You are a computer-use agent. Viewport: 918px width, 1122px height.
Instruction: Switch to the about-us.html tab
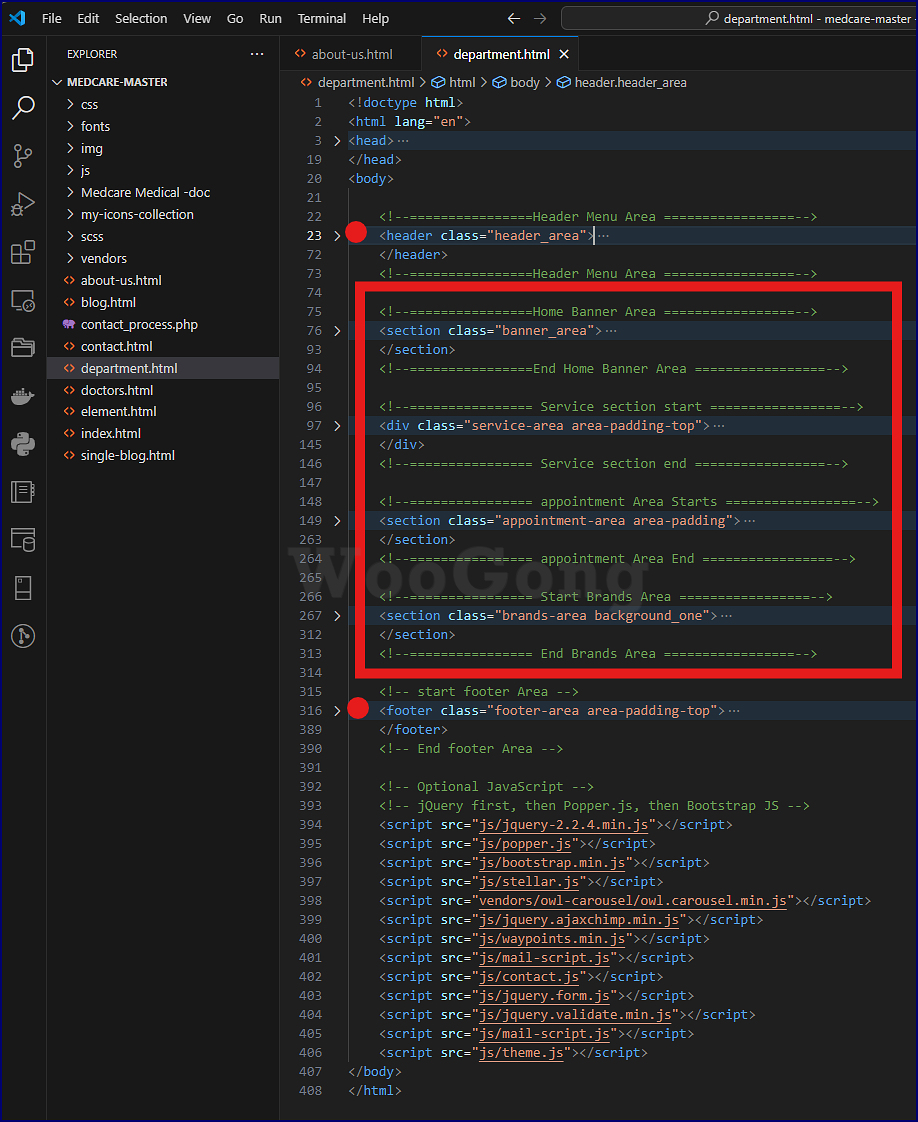(351, 54)
